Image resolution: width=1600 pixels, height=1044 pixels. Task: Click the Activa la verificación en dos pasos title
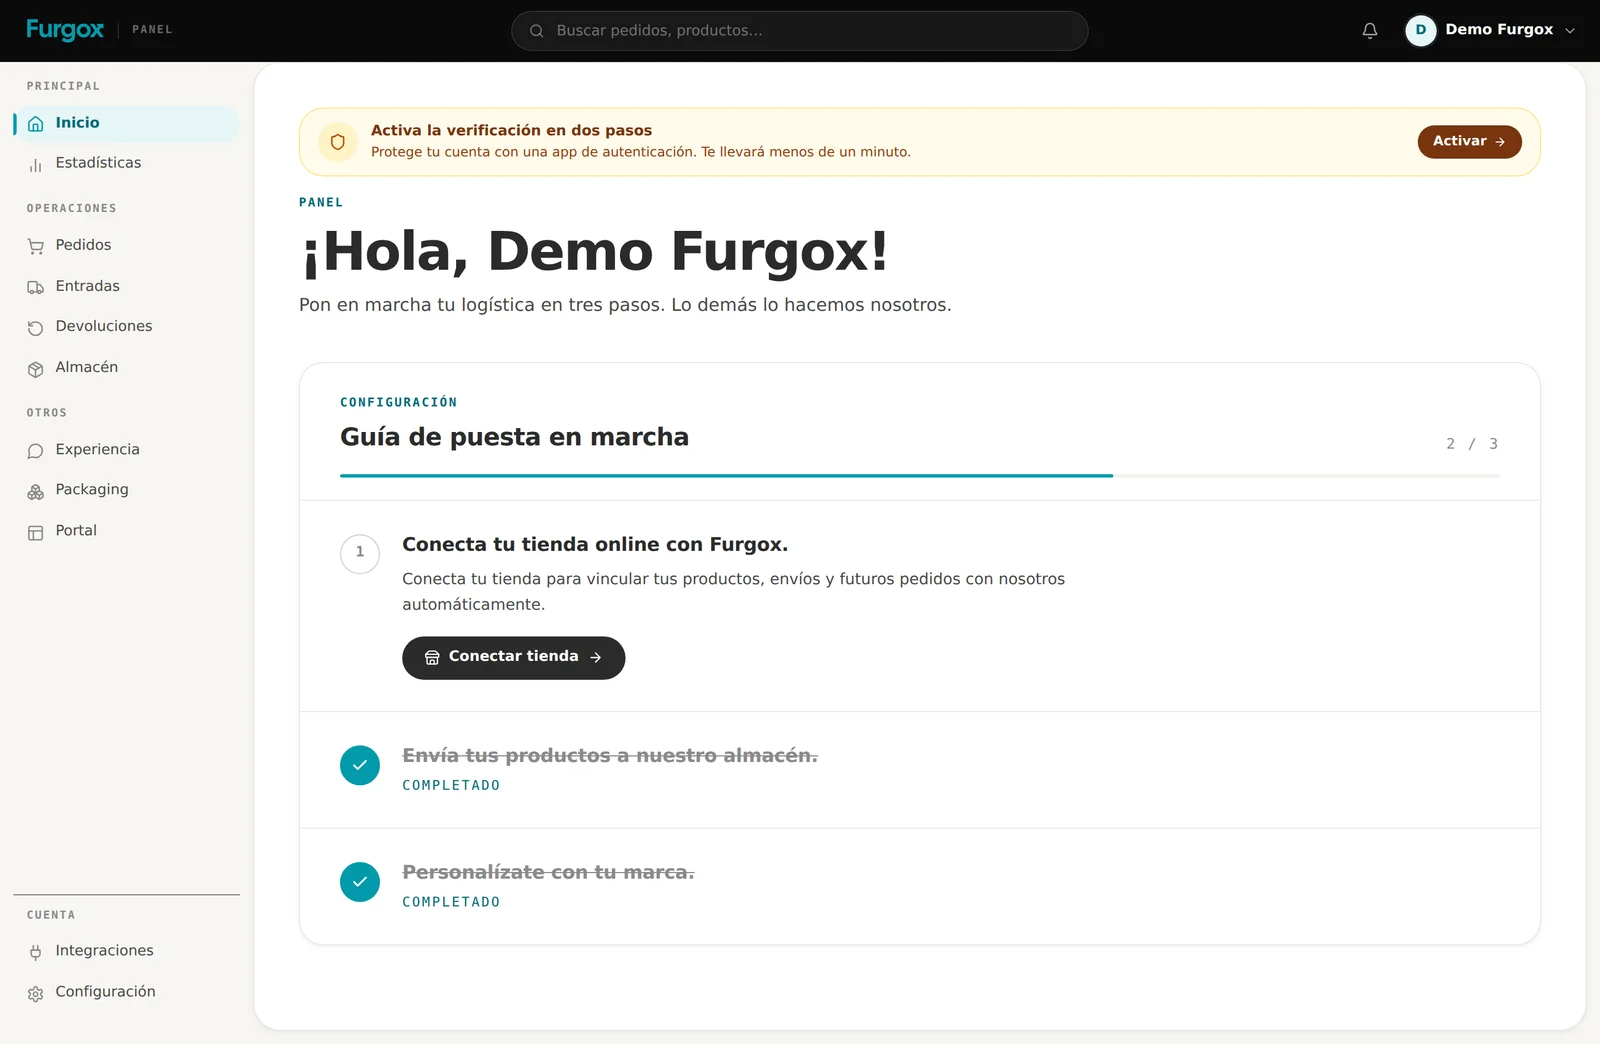click(511, 130)
